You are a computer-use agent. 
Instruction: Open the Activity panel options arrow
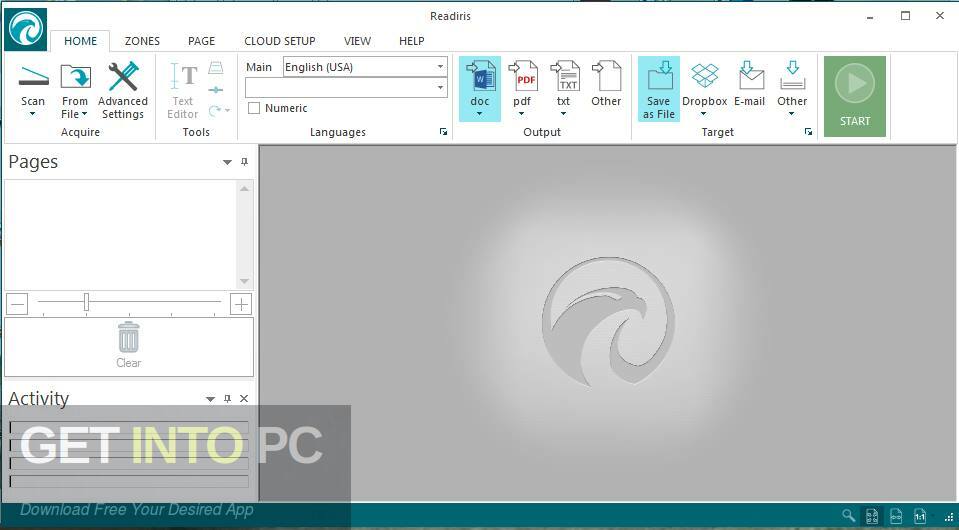coord(210,399)
